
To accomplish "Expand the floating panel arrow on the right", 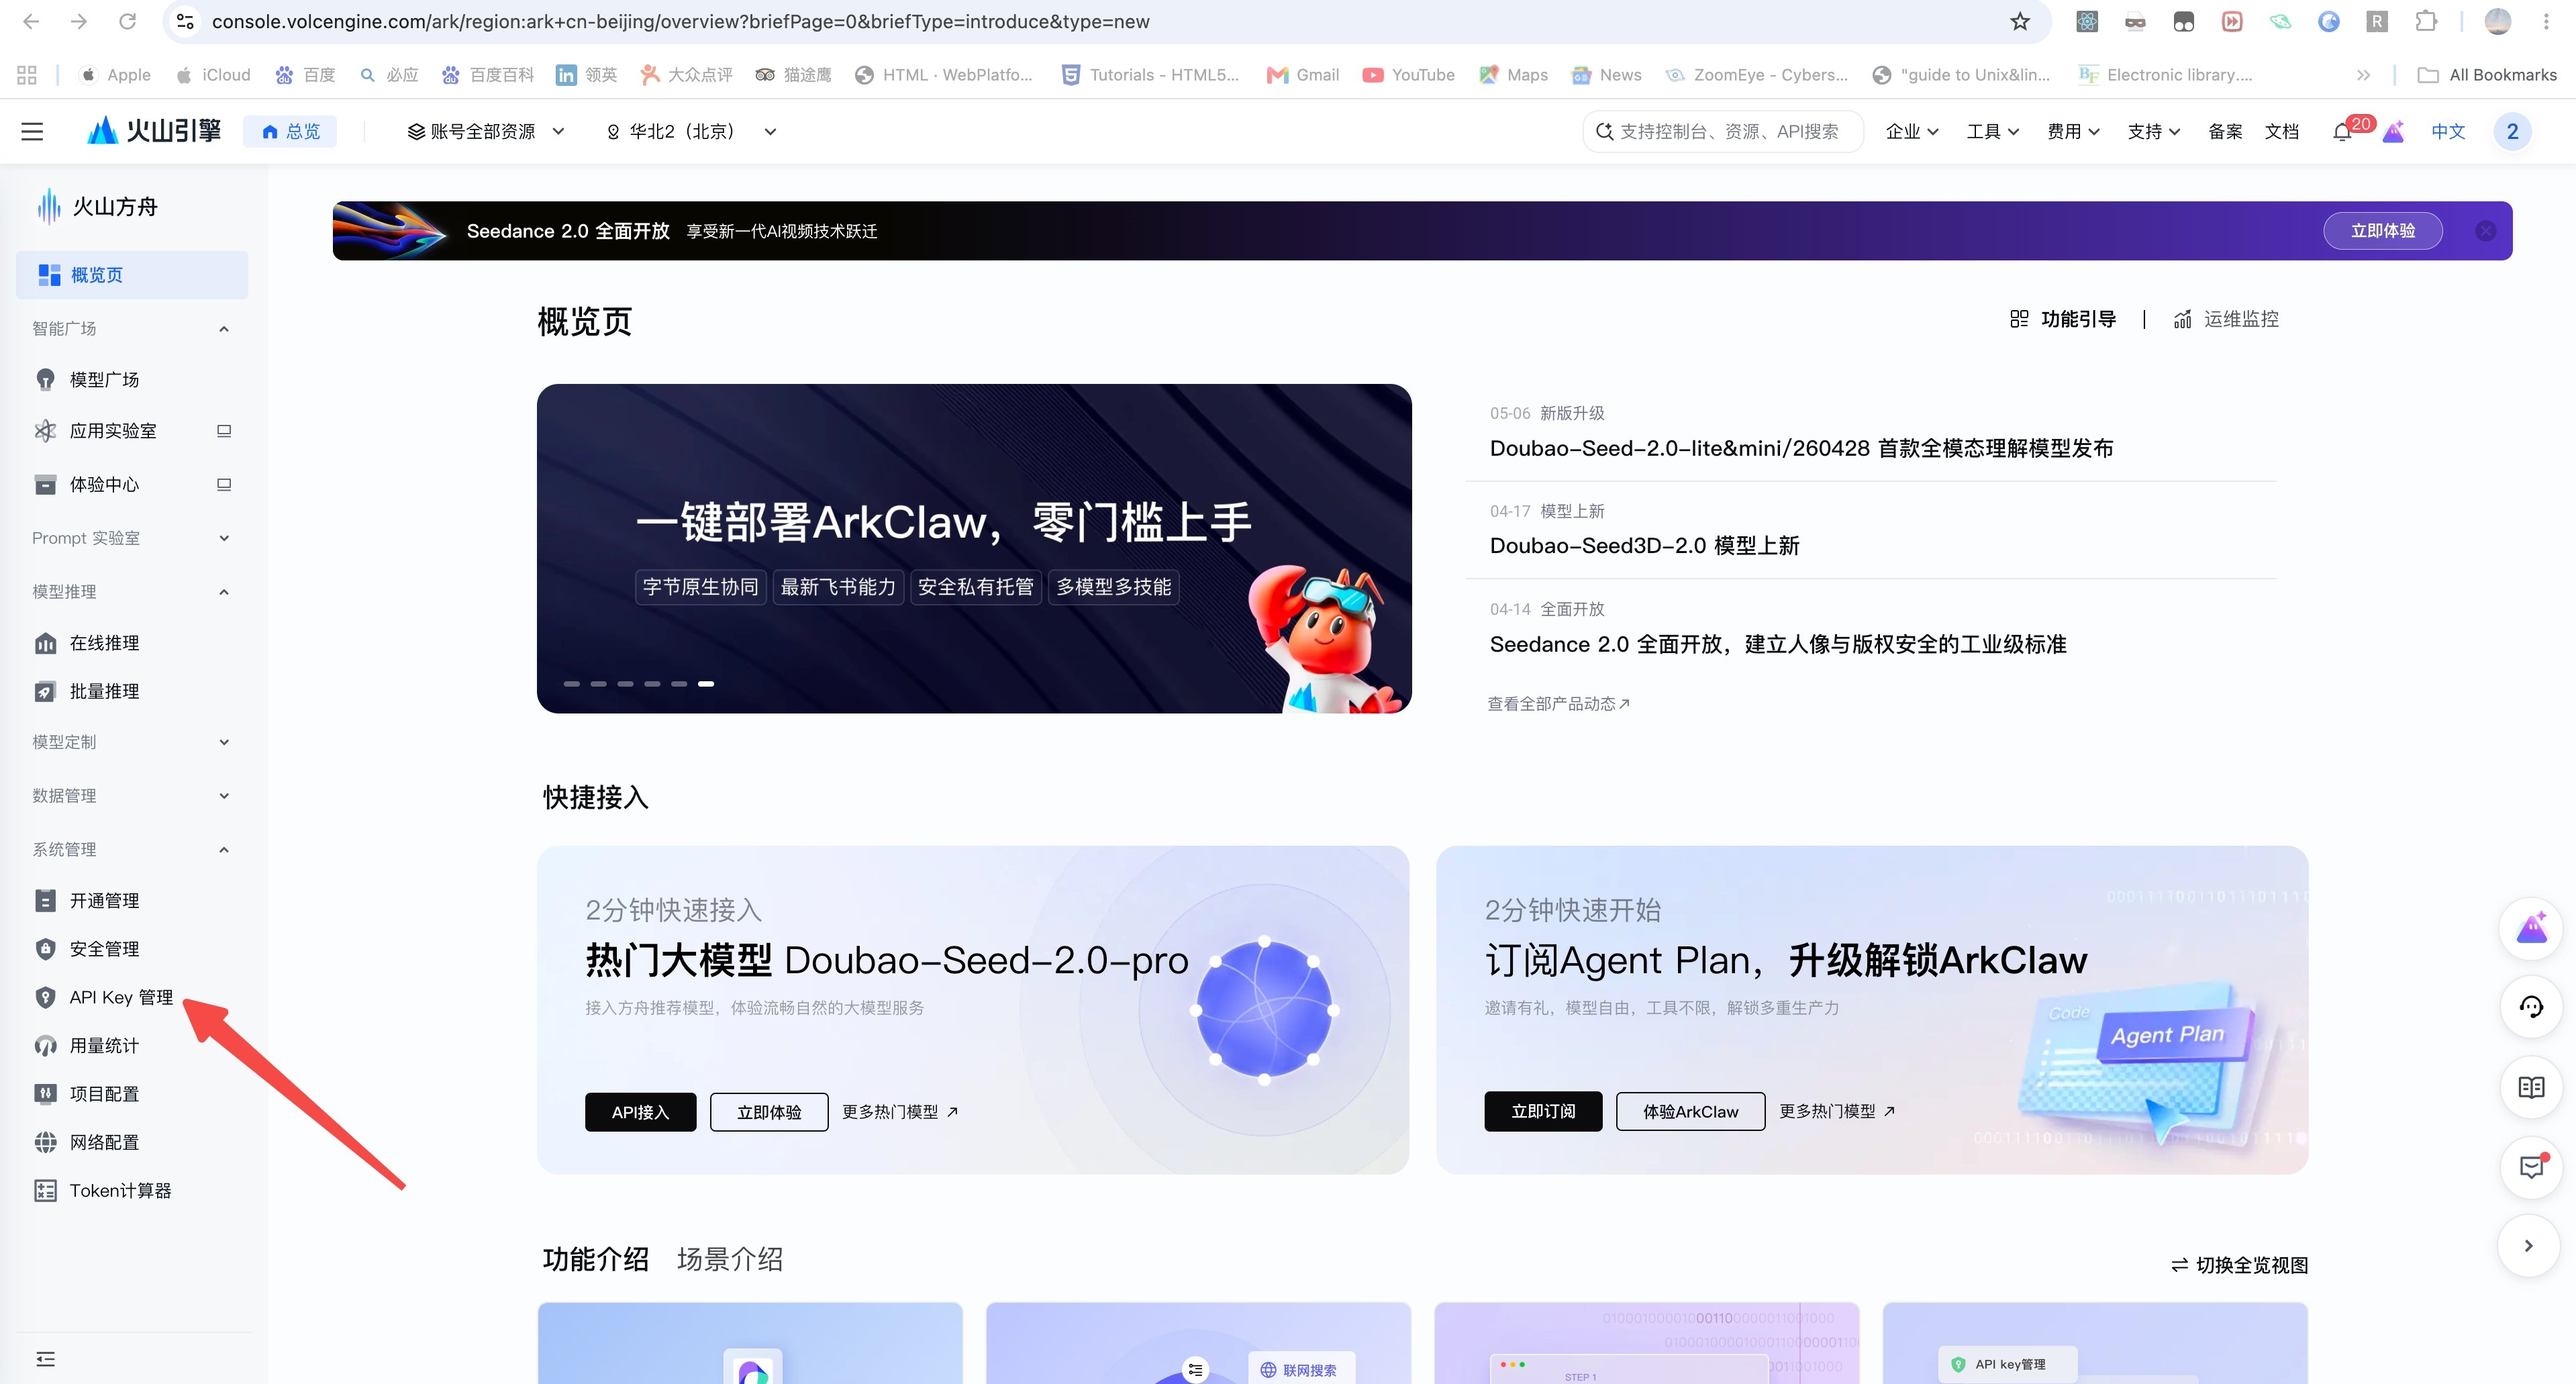I will pyautogui.click(x=2528, y=1246).
